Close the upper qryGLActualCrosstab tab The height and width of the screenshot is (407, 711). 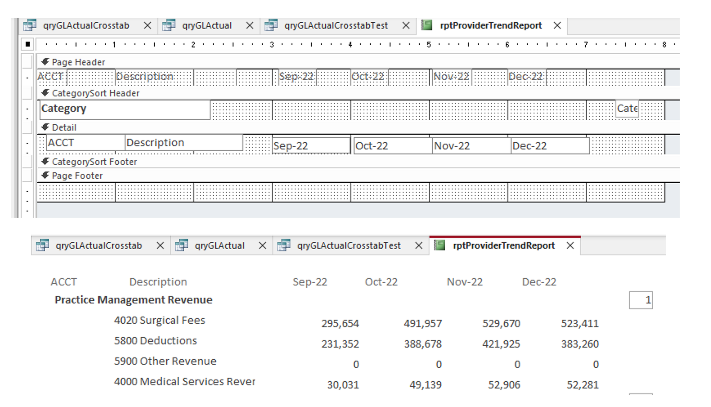point(147,25)
